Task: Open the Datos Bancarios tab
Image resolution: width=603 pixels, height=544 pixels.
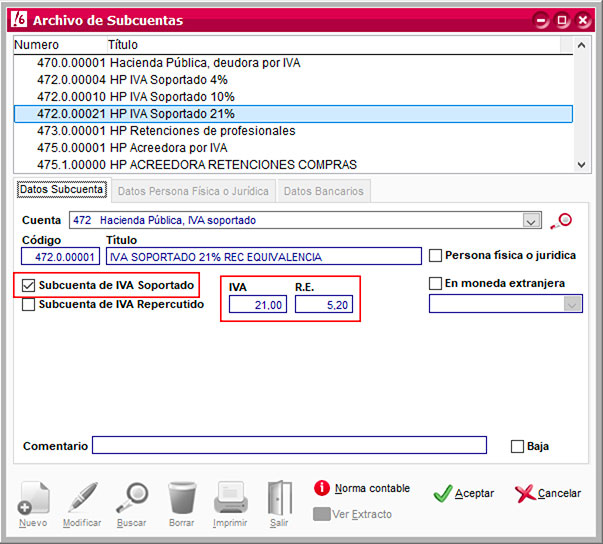Action: coord(324,191)
